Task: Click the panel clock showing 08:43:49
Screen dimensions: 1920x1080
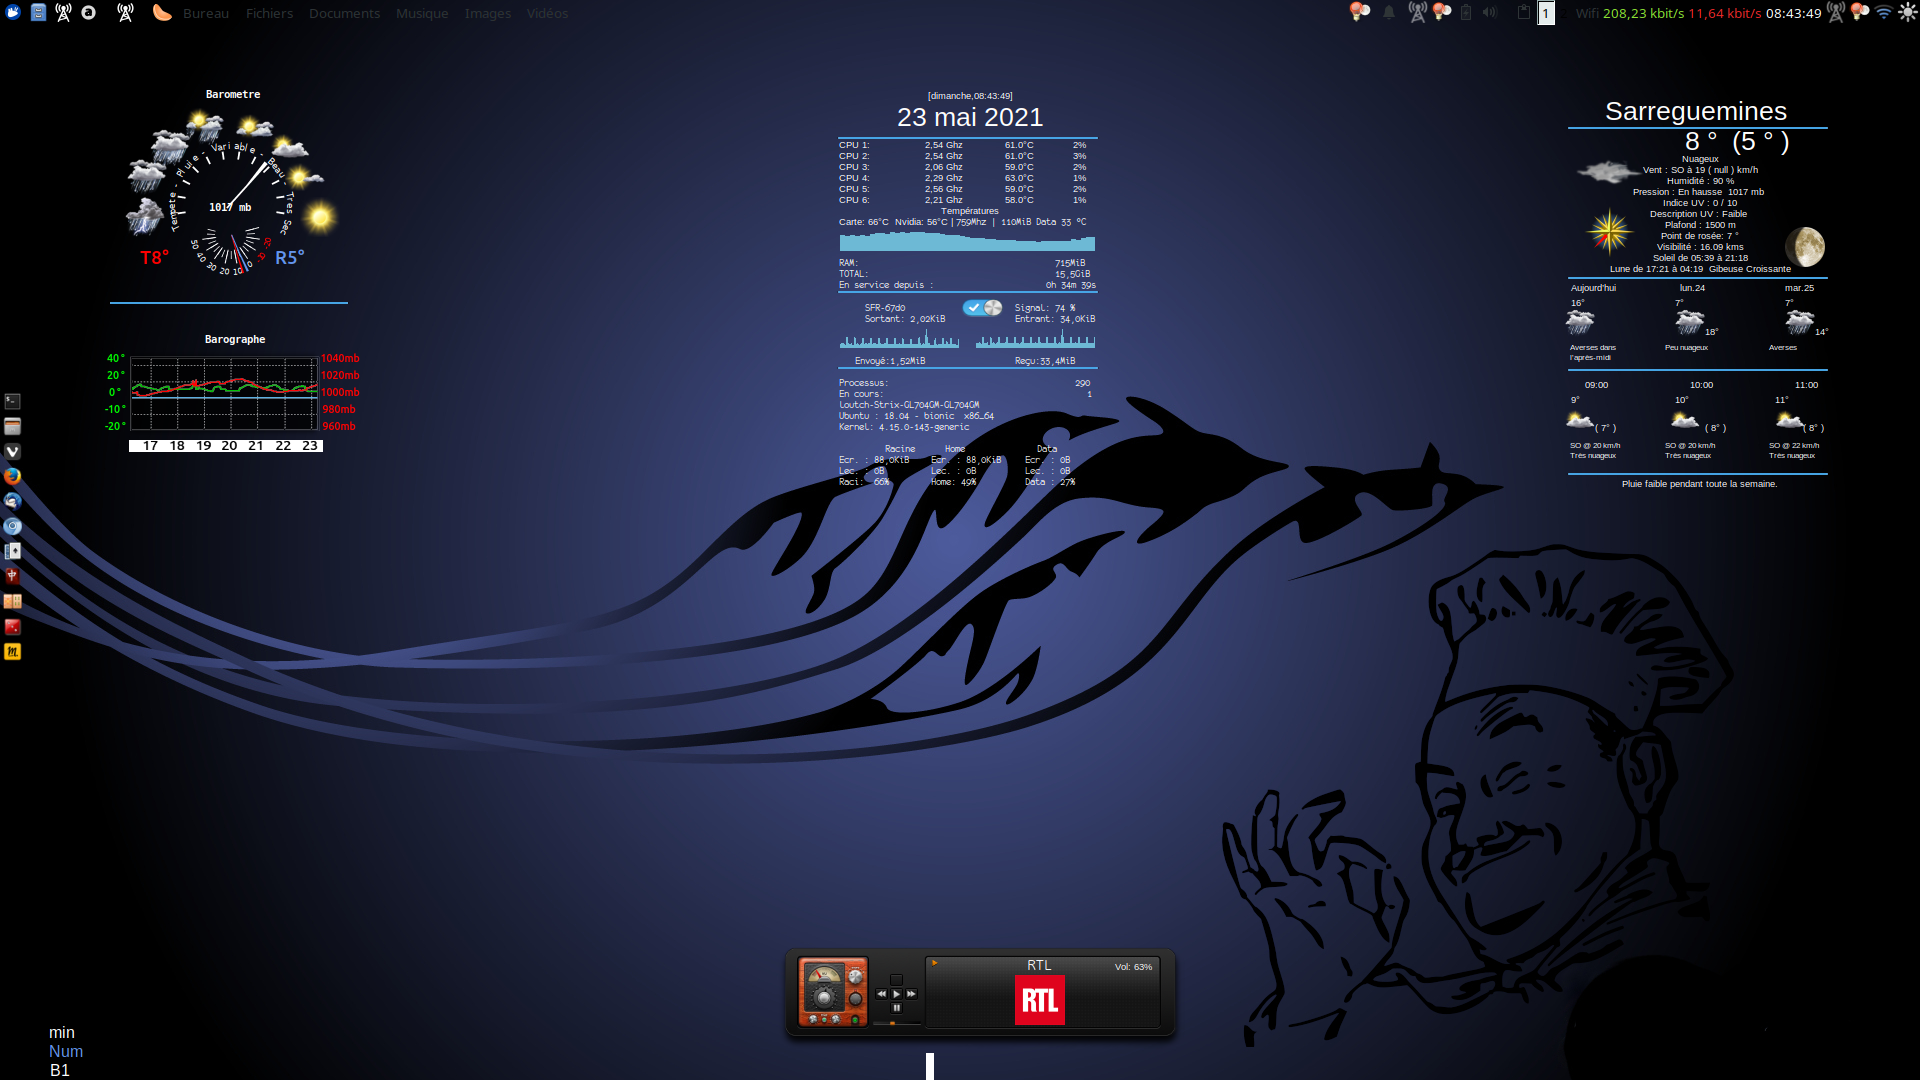Action: tap(1794, 13)
